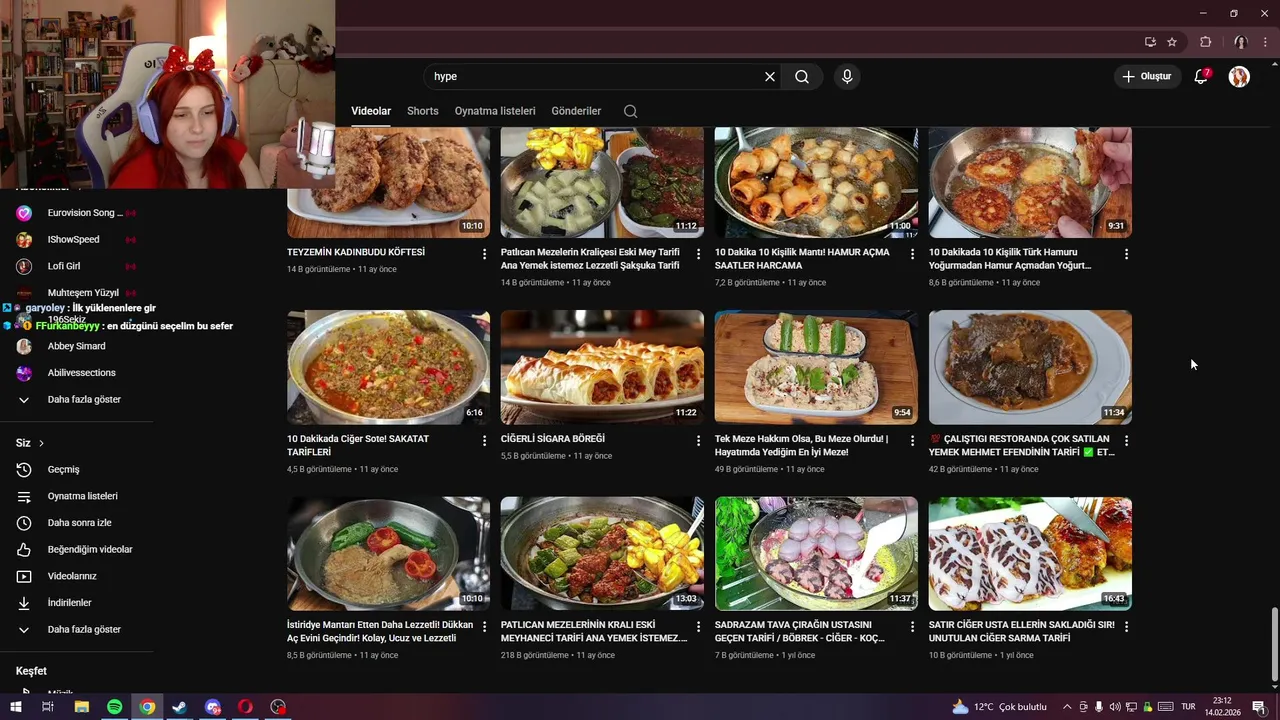Click the Oluştur create button
This screenshot has width=1280, height=720.
pos(1146,76)
